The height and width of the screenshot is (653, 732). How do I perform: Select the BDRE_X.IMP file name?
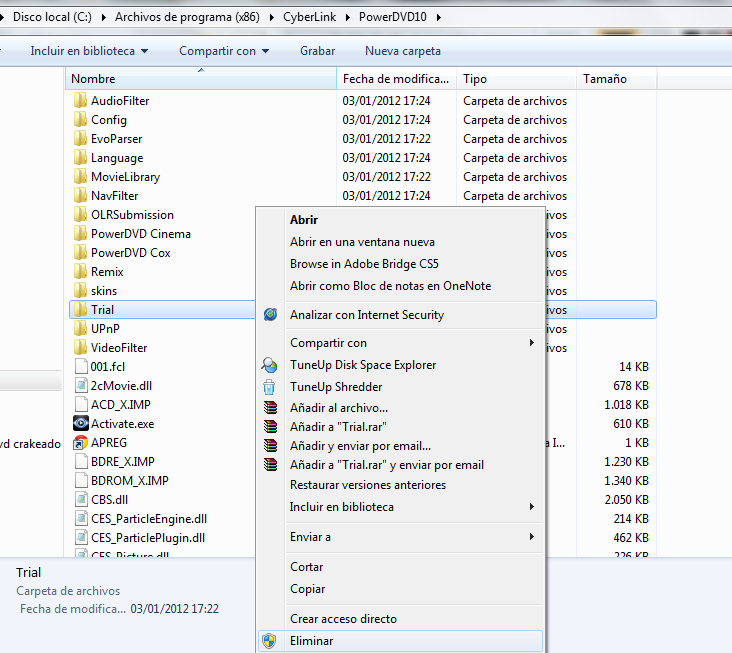point(123,462)
